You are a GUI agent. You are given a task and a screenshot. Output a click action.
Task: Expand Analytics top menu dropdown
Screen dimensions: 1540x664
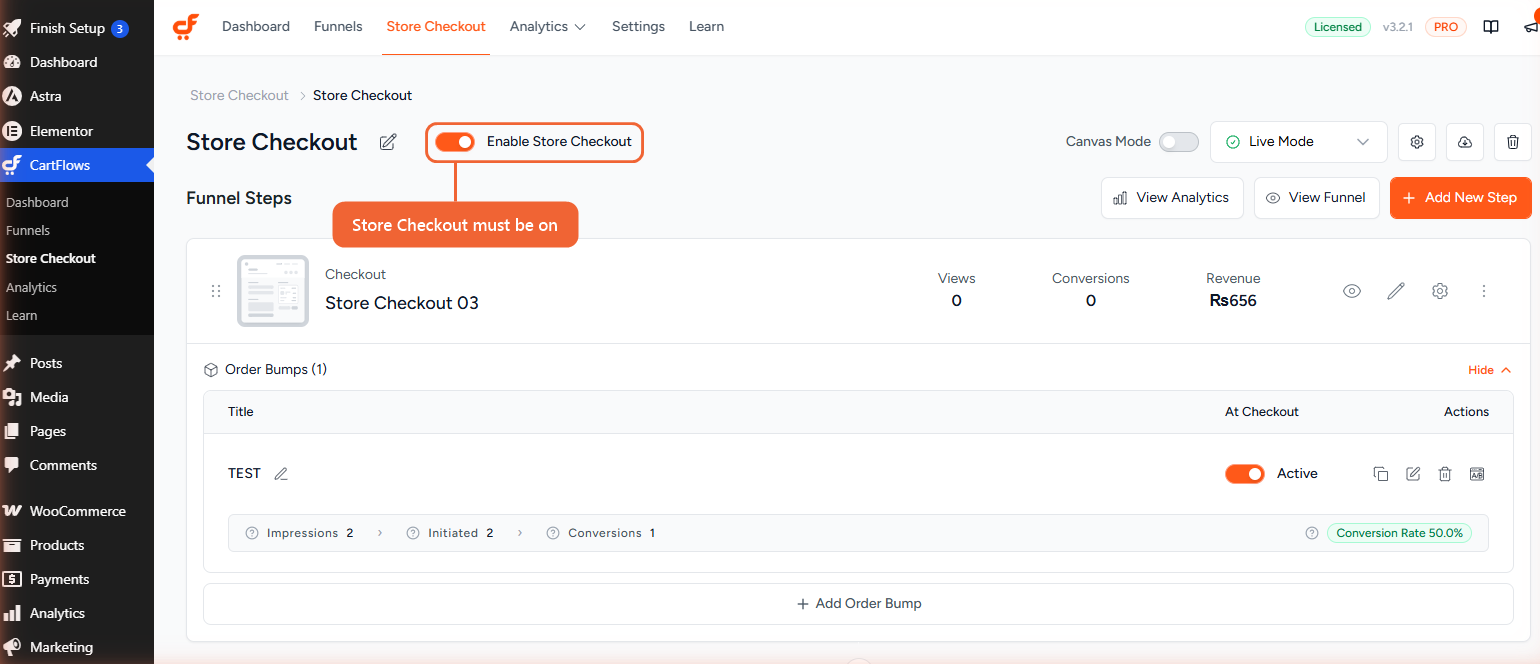[x=548, y=27]
